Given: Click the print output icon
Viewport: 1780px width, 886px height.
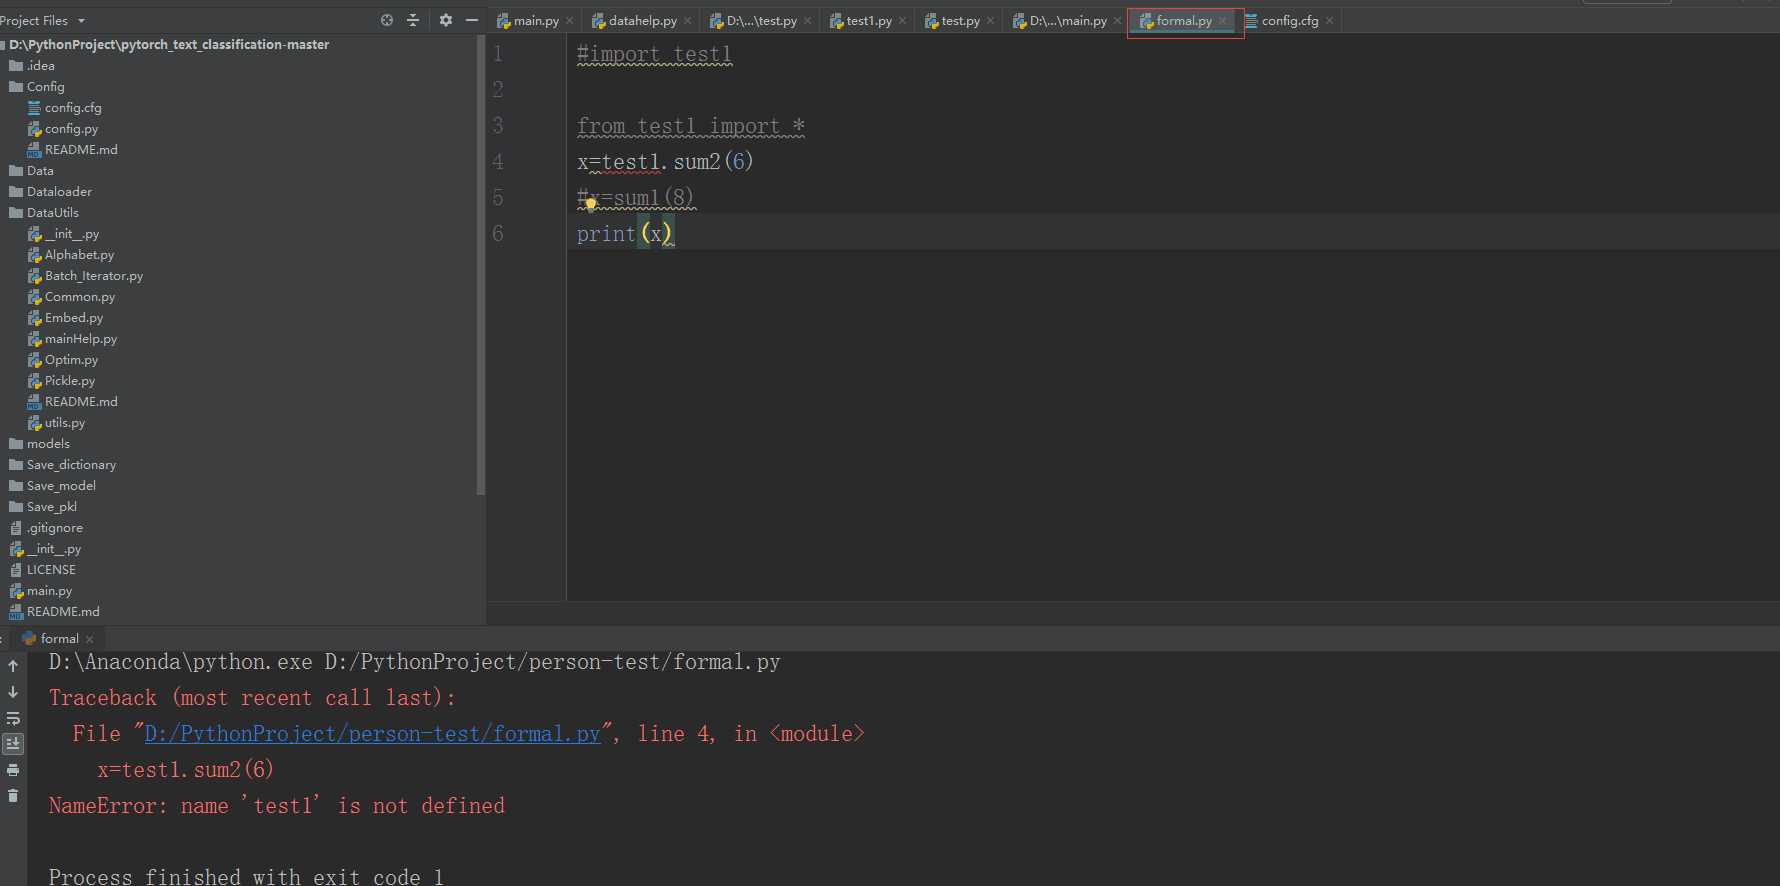Looking at the screenshot, I should click(13, 770).
